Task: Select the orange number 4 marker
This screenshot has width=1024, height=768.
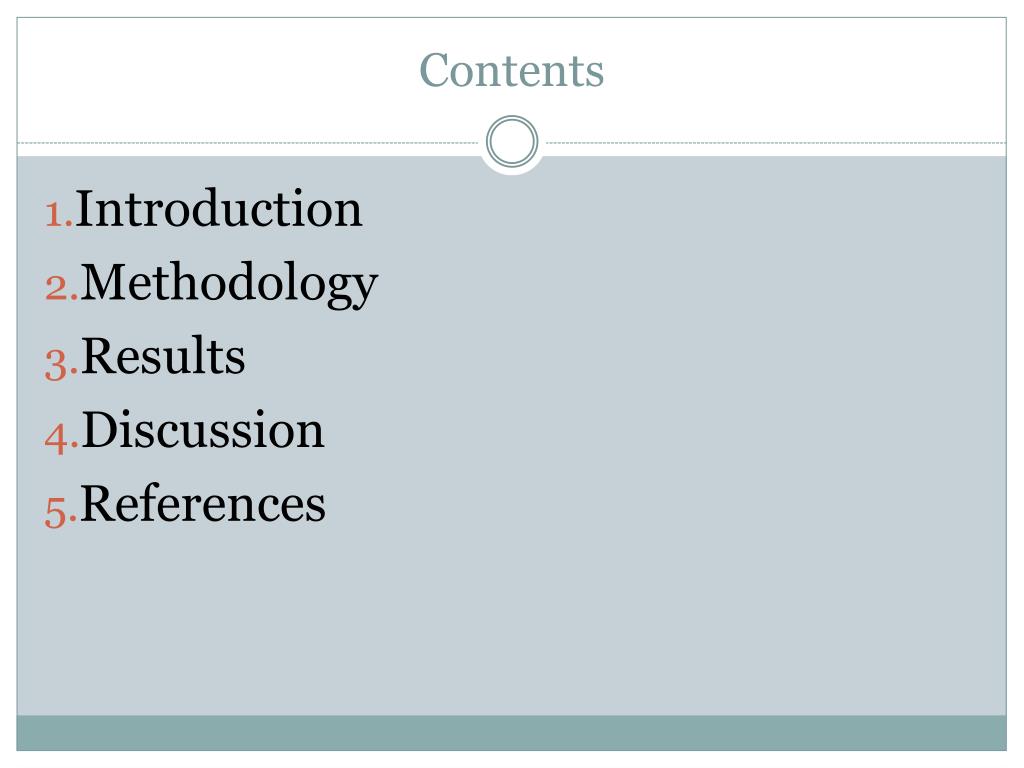Action: pos(61,438)
